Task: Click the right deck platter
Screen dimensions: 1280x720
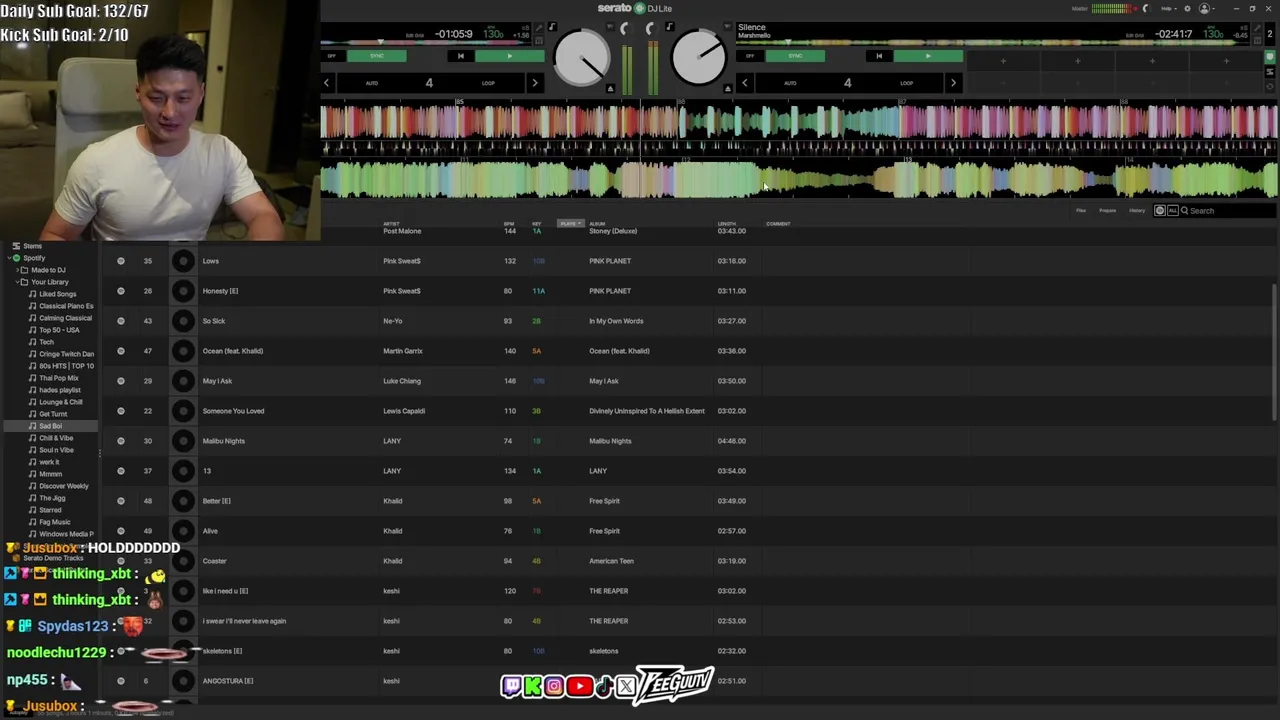Action: point(699,58)
